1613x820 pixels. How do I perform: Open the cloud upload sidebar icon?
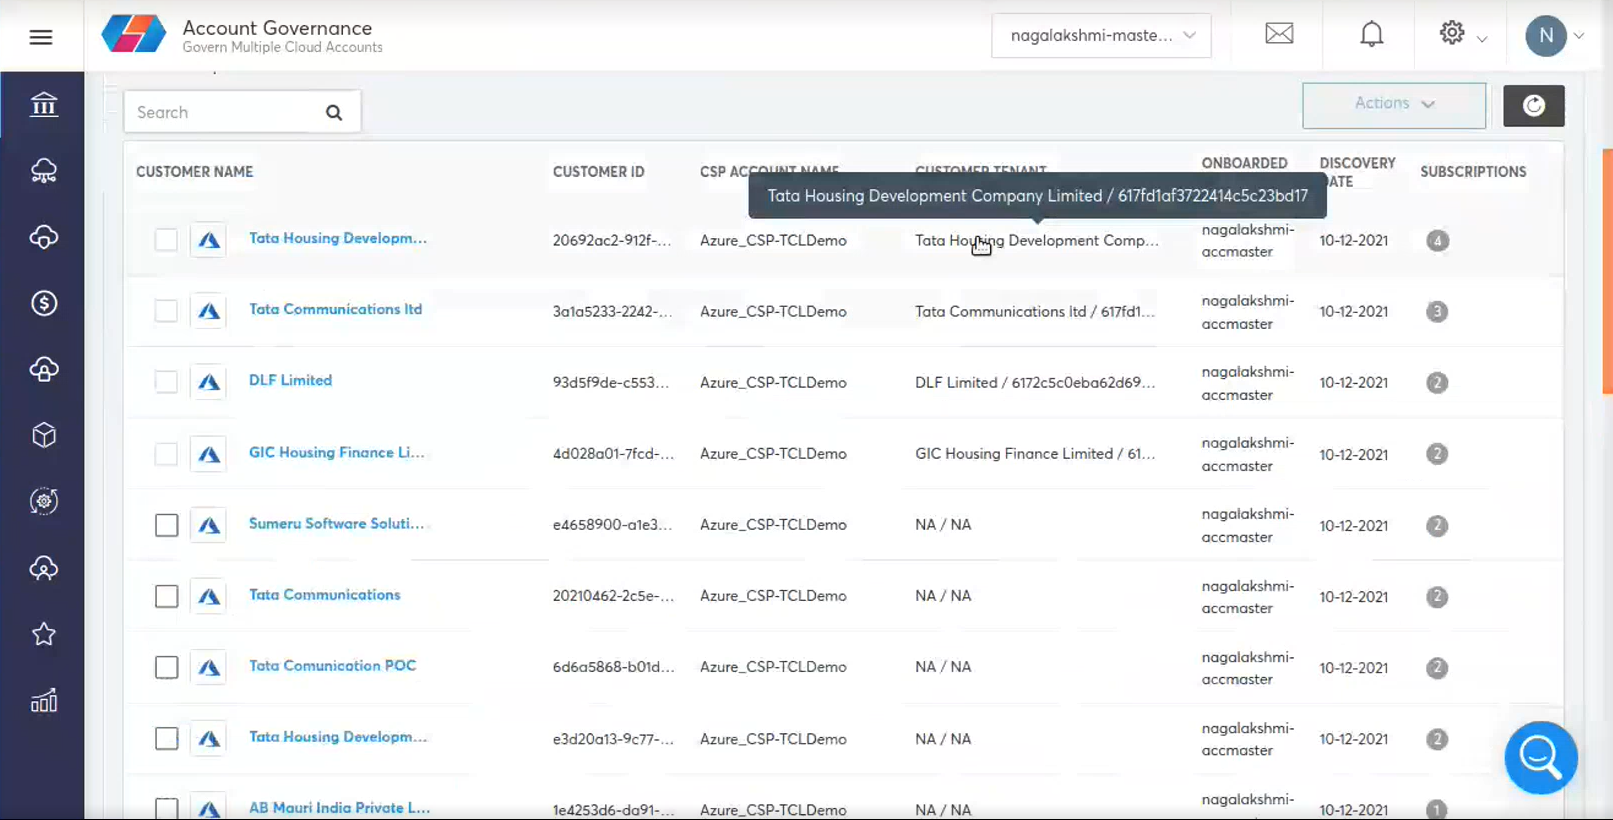43,369
